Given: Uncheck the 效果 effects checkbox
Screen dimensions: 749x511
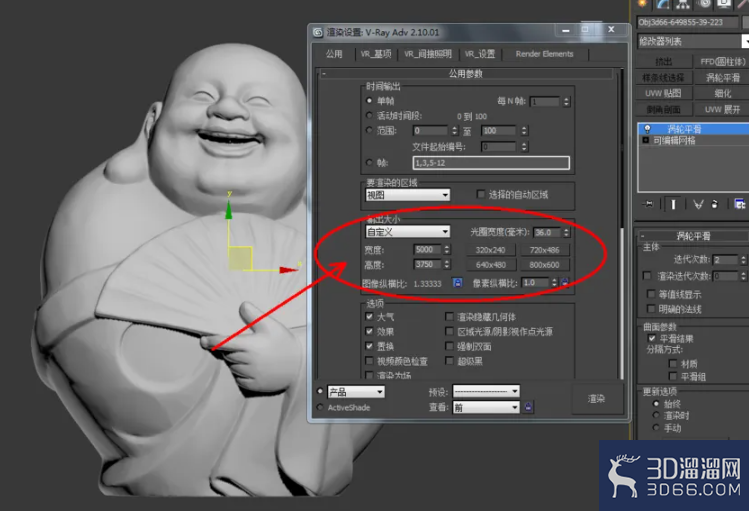Looking at the screenshot, I should (x=369, y=331).
